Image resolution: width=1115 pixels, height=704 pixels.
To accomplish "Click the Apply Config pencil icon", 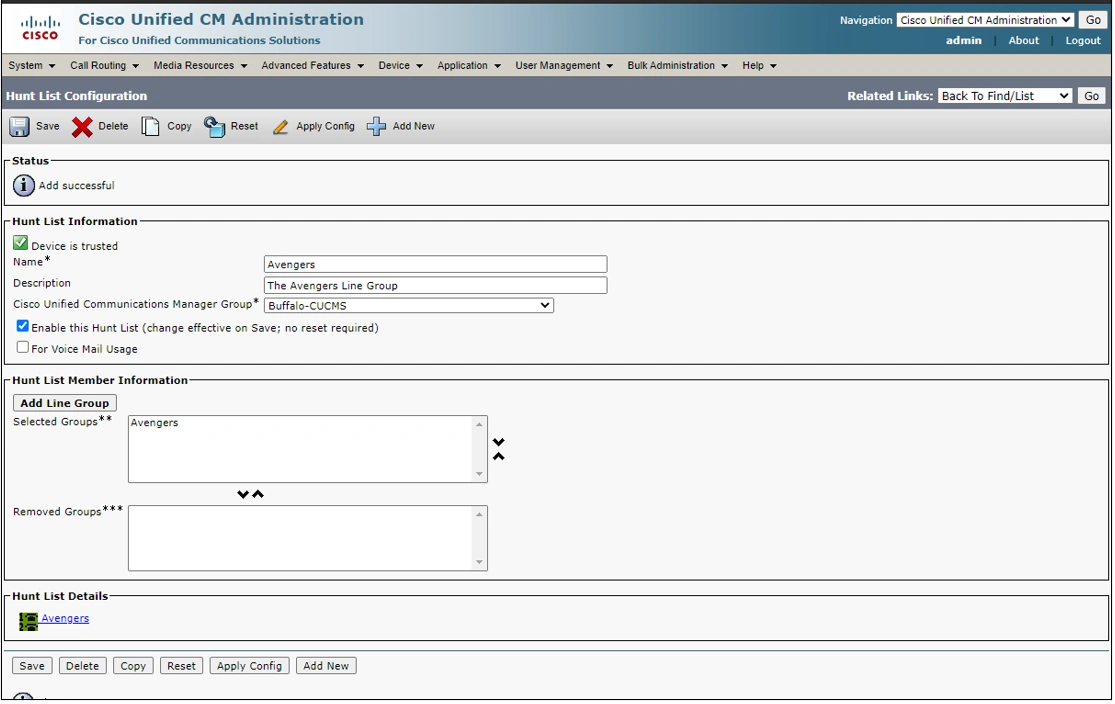I will point(281,127).
